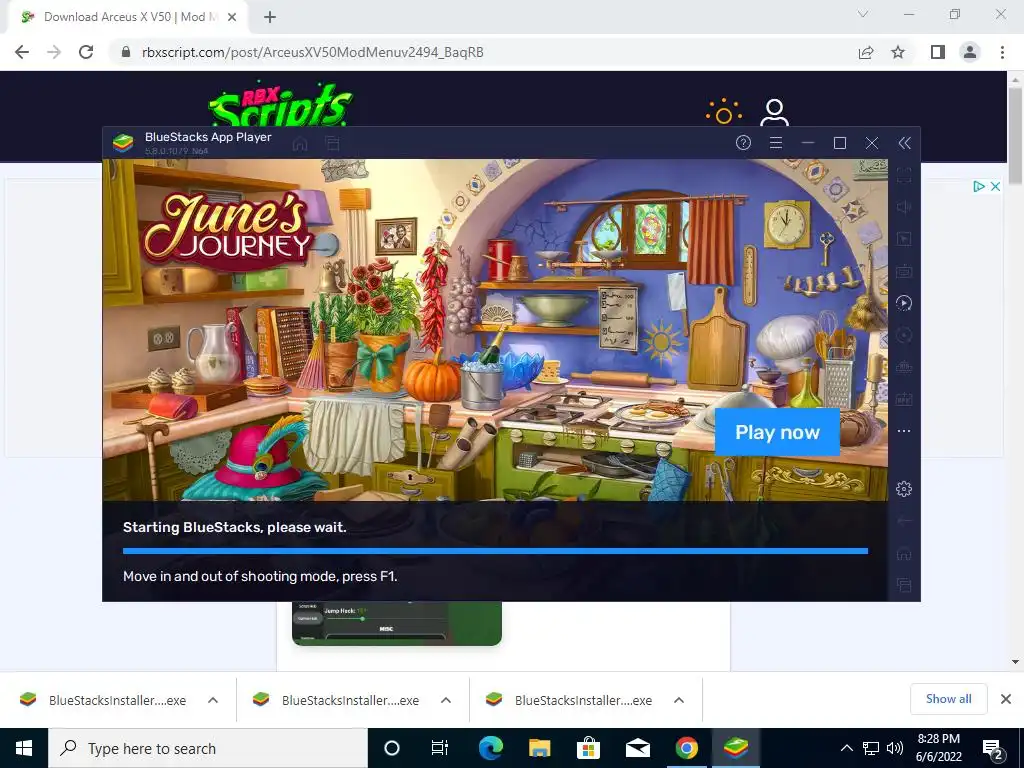View site info via the padlock icon
Screen dimensions: 1024x768
(x=126, y=52)
